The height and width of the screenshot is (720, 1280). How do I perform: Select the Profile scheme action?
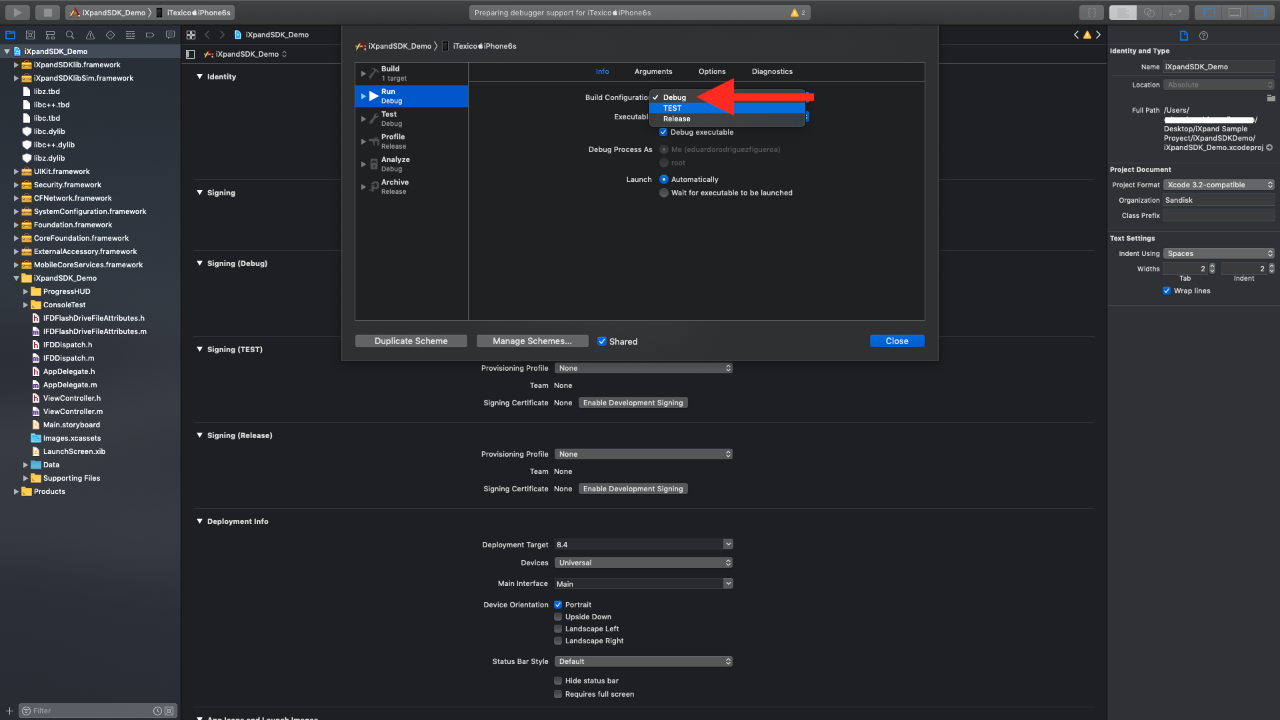click(412, 141)
